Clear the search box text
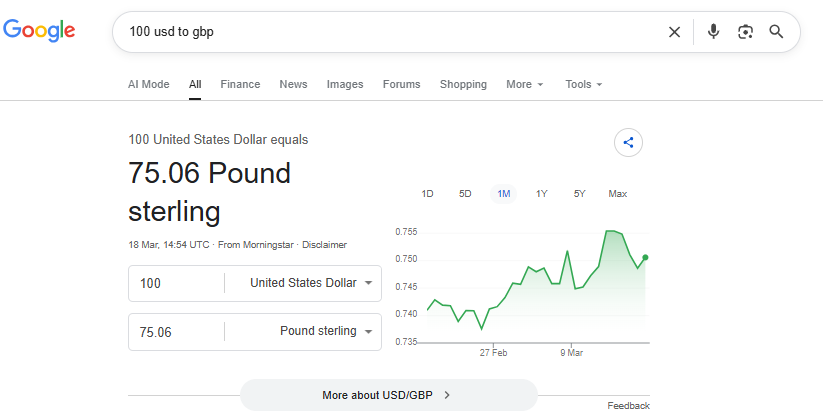Viewport: 823px width, 418px height. click(x=674, y=32)
